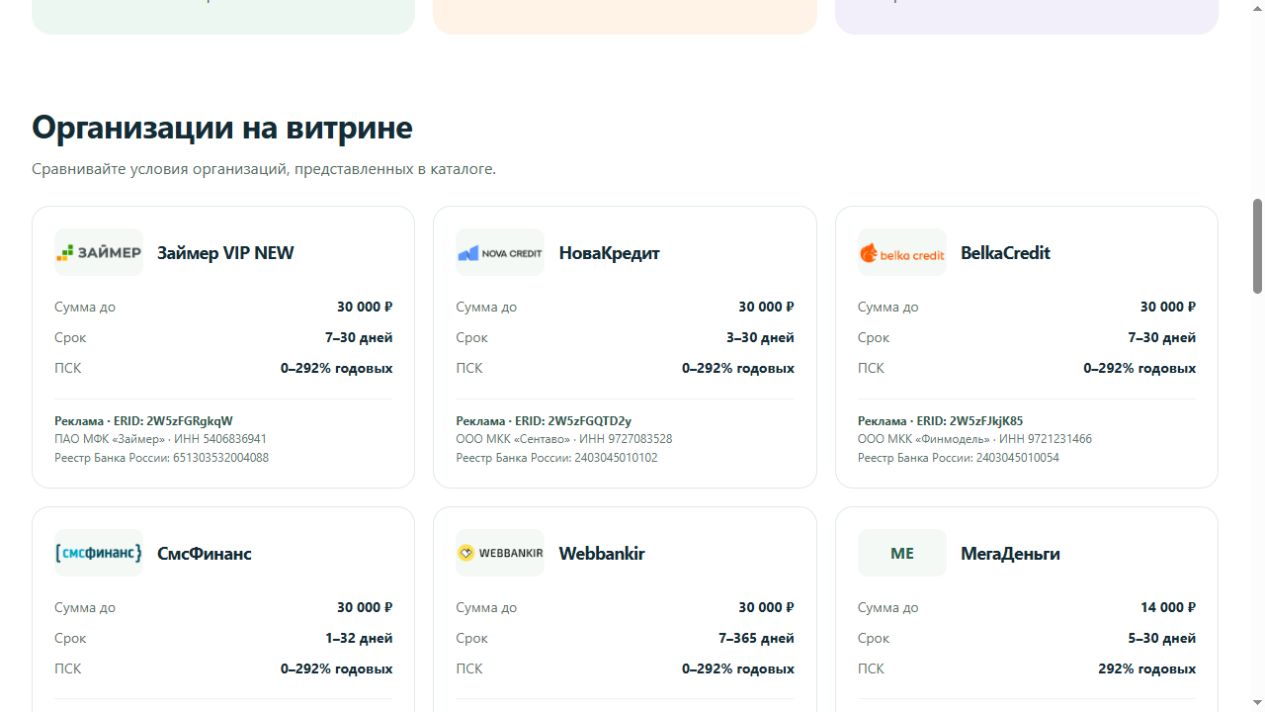This screenshot has height=712, width=1265.
Task: Click the 5–30 дней term in МегаДеньги
Action: click(x=1162, y=638)
